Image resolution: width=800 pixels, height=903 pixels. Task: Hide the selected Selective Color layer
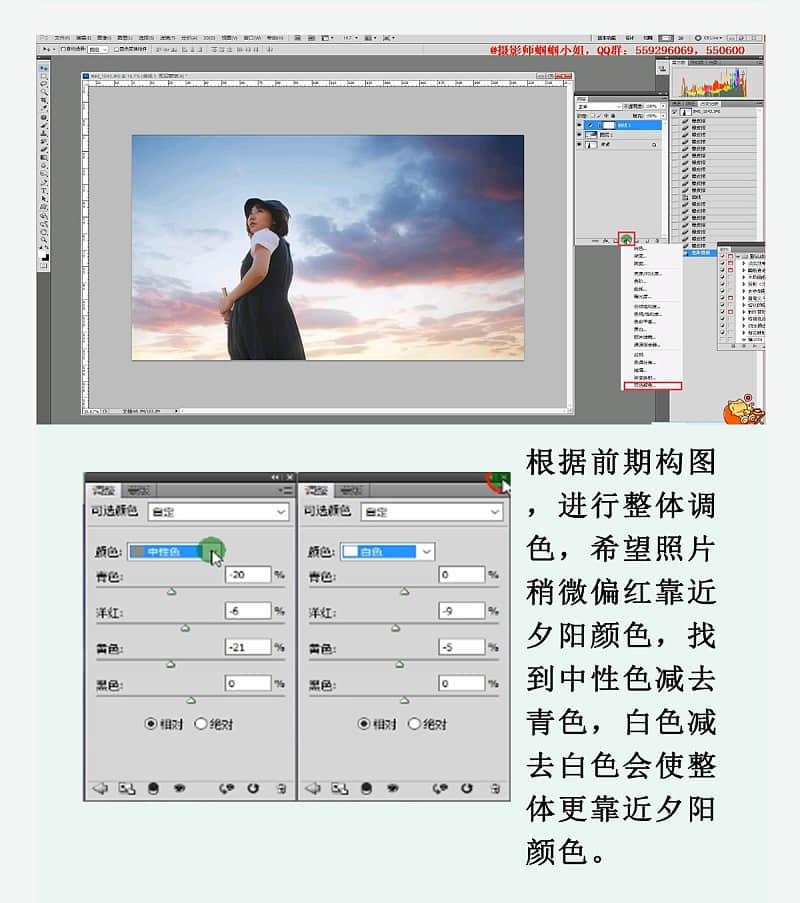click(x=579, y=125)
